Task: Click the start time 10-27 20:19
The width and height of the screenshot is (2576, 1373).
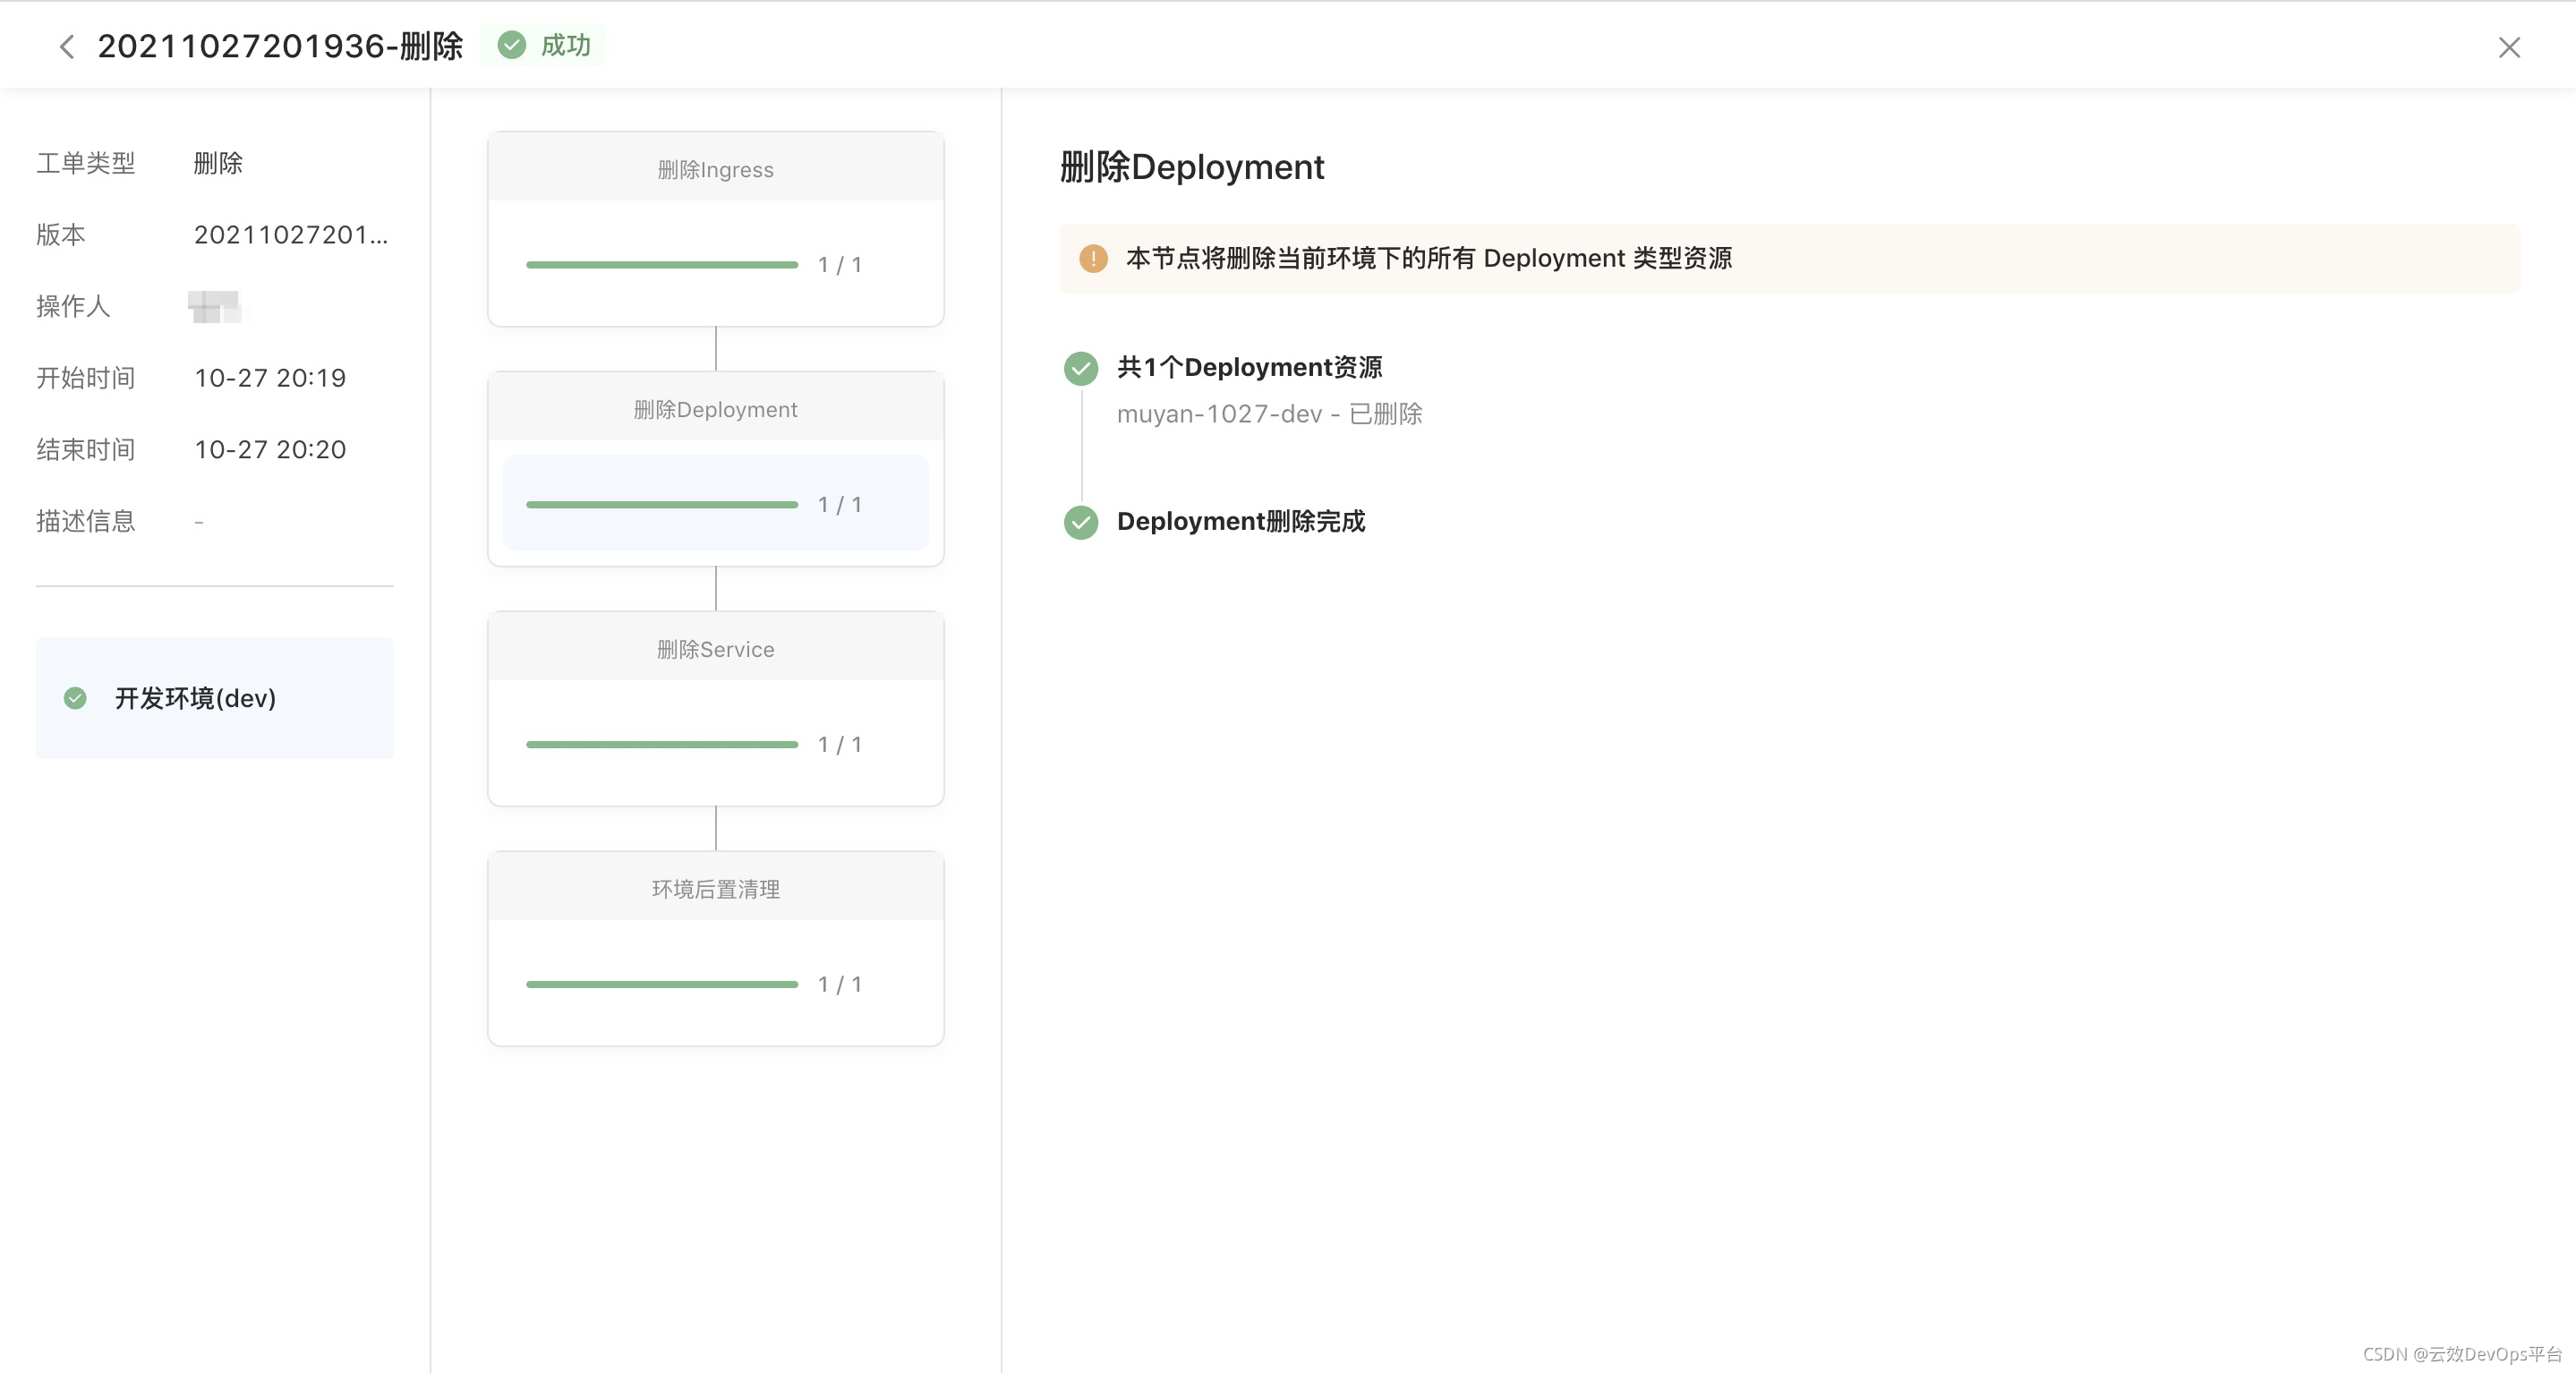Action: pos(270,378)
